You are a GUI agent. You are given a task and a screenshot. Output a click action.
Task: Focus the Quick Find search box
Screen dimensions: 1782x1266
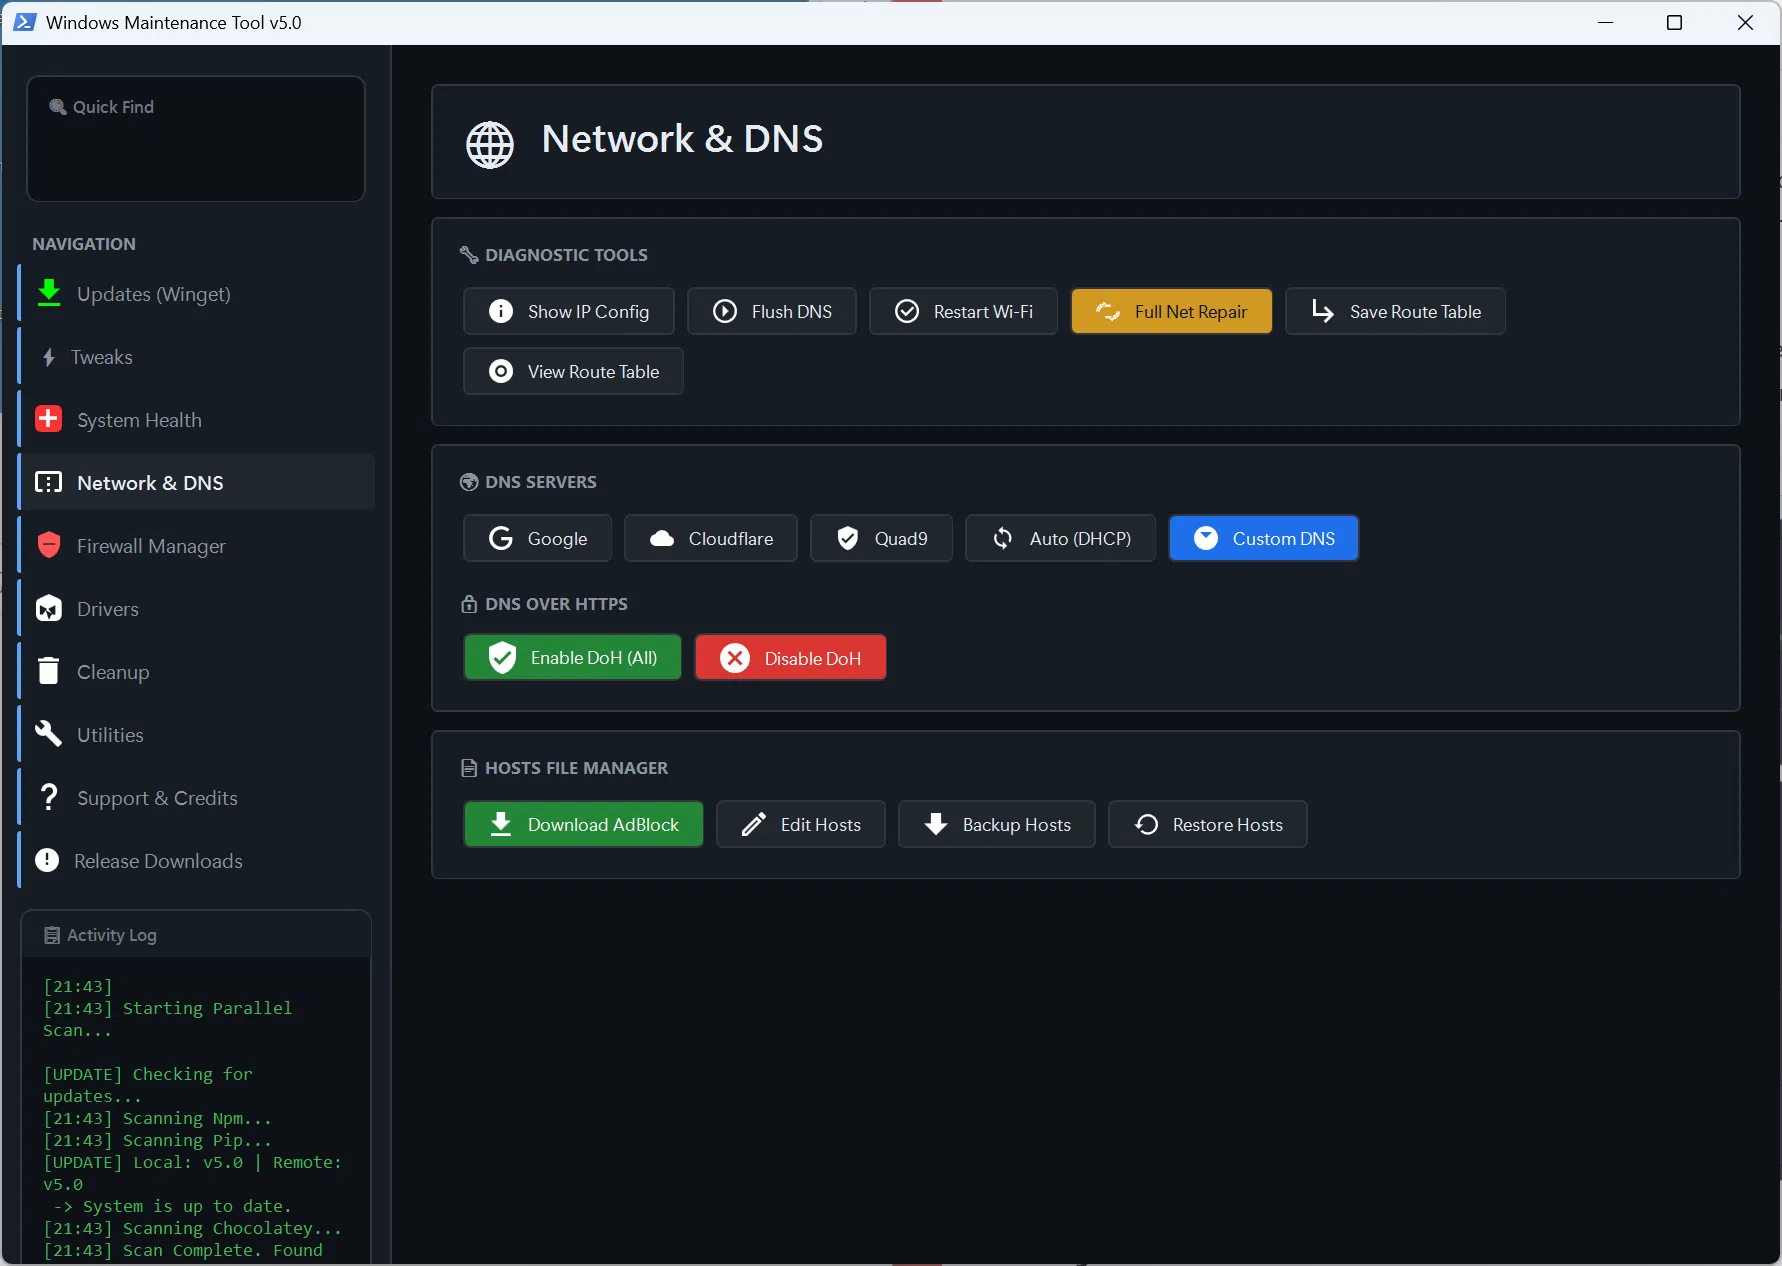click(x=196, y=138)
